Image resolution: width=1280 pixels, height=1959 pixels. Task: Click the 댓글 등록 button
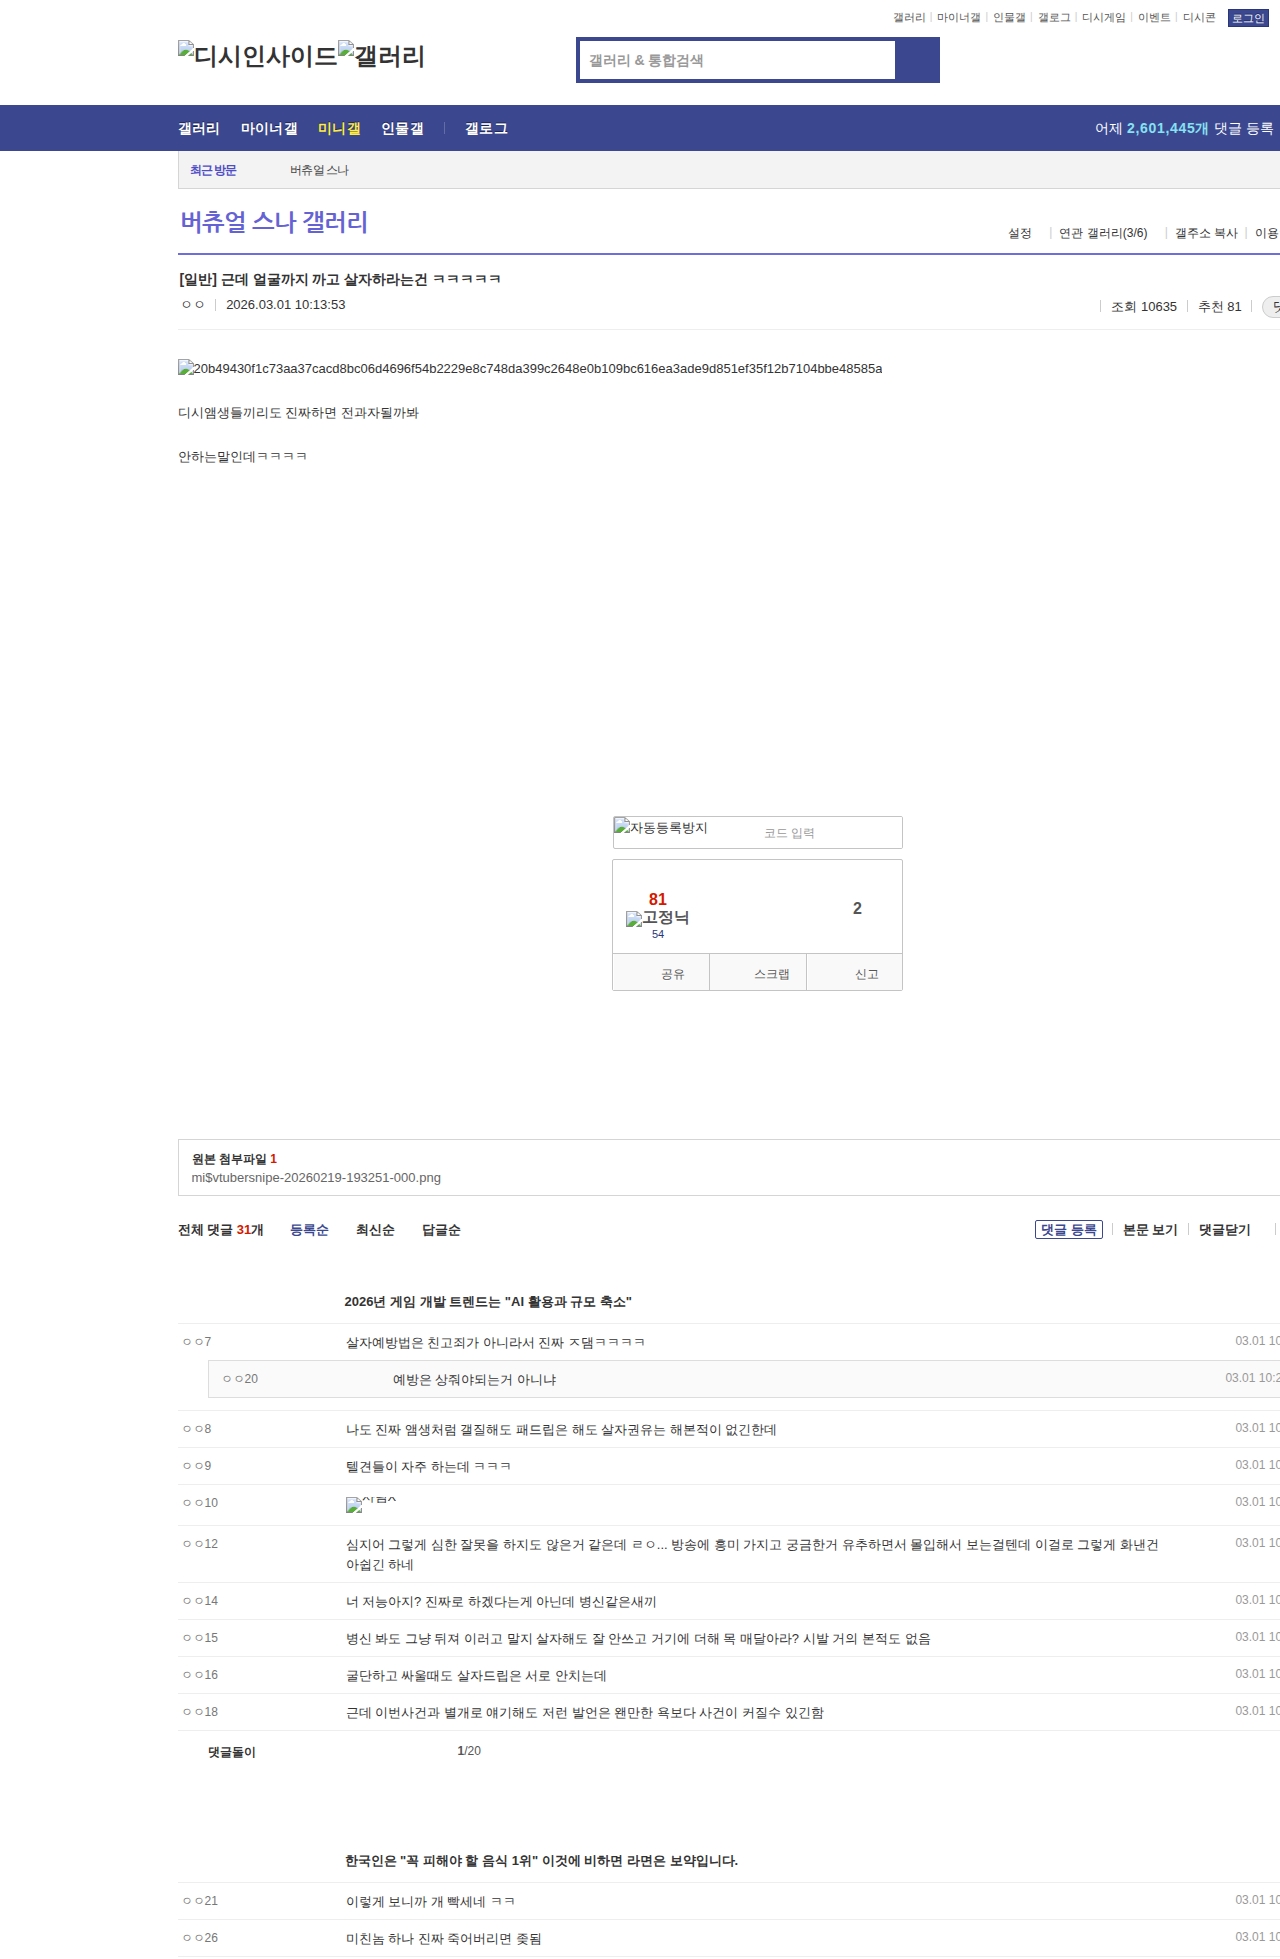[1069, 1230]
